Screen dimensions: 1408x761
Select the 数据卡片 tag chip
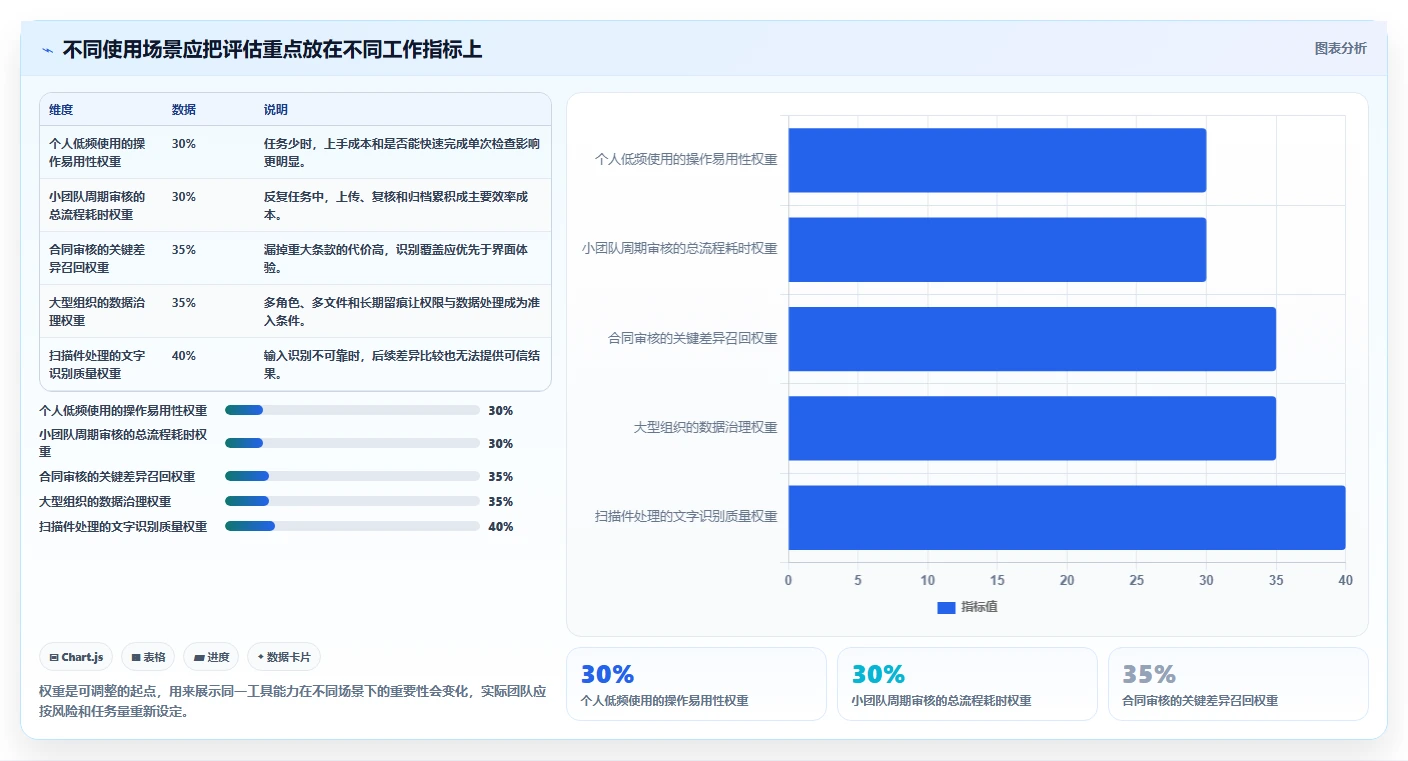pyautogui.click(x=284, y=657)
